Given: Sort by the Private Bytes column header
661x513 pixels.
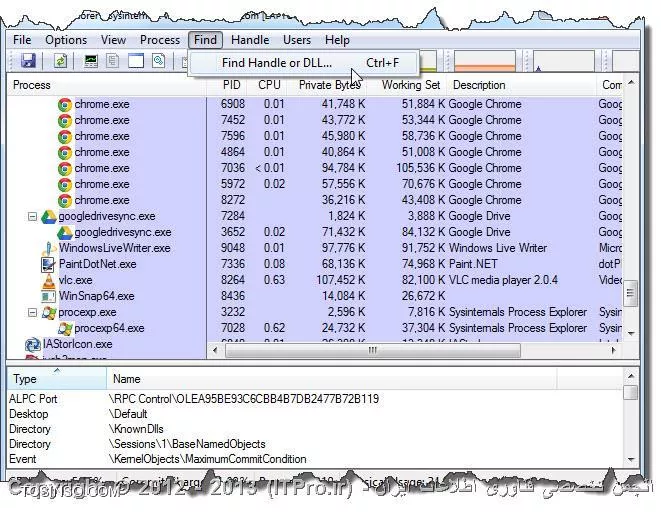Looking at the screenshot, I should click(329, 85).
